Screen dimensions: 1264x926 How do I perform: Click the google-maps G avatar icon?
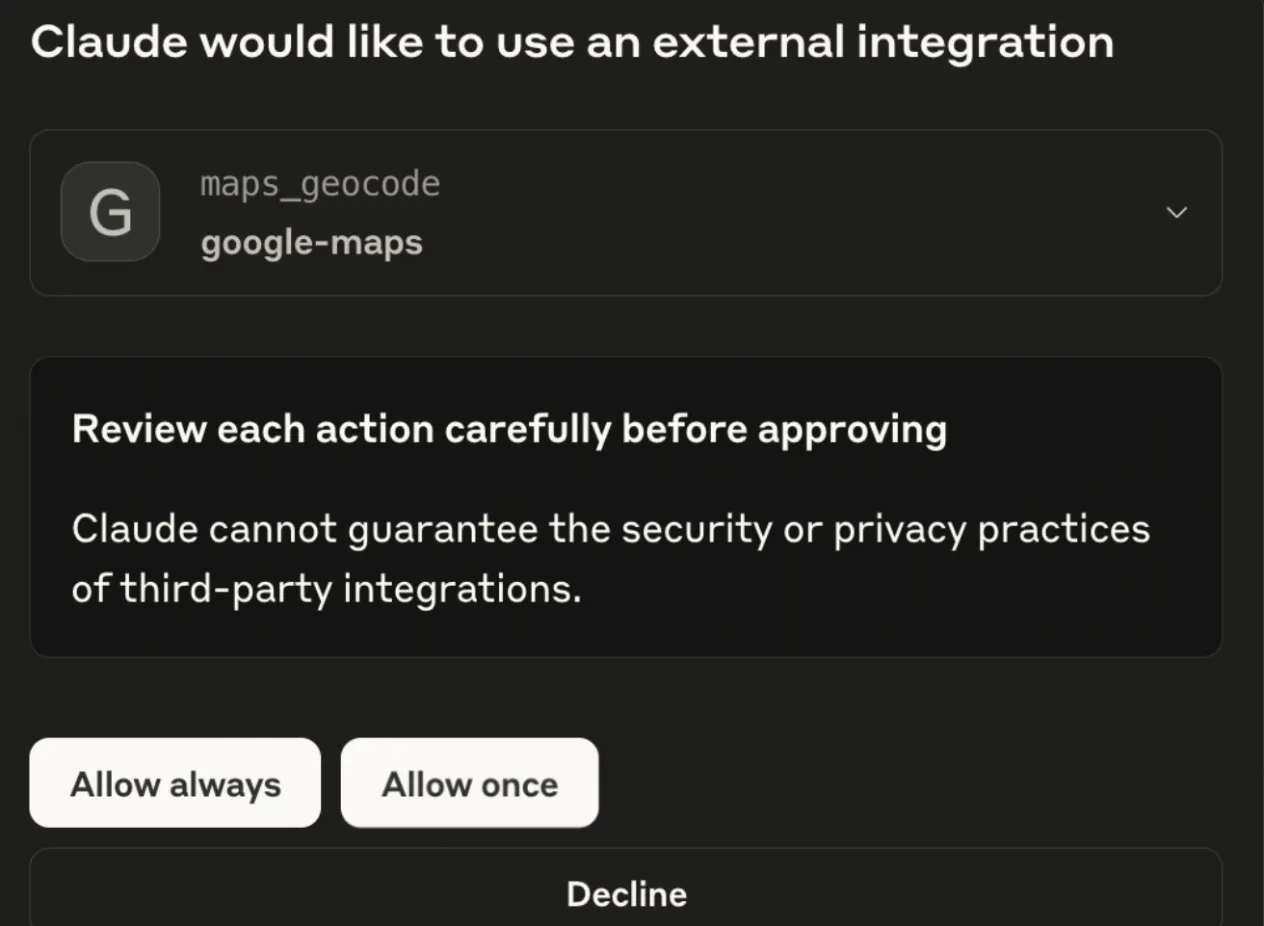(x=110, y=212)
